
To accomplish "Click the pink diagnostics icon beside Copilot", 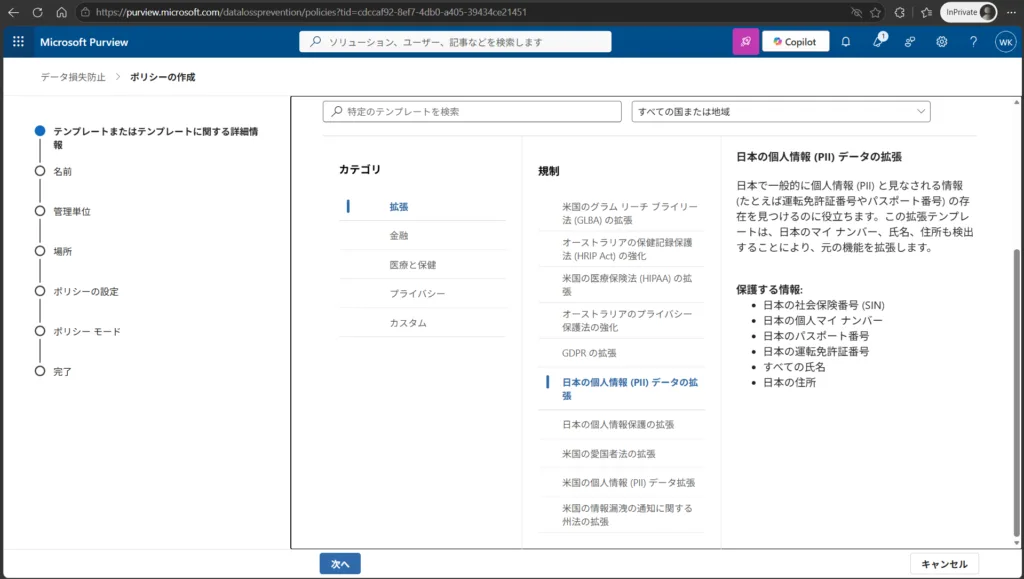I will (x=745, y=42).
